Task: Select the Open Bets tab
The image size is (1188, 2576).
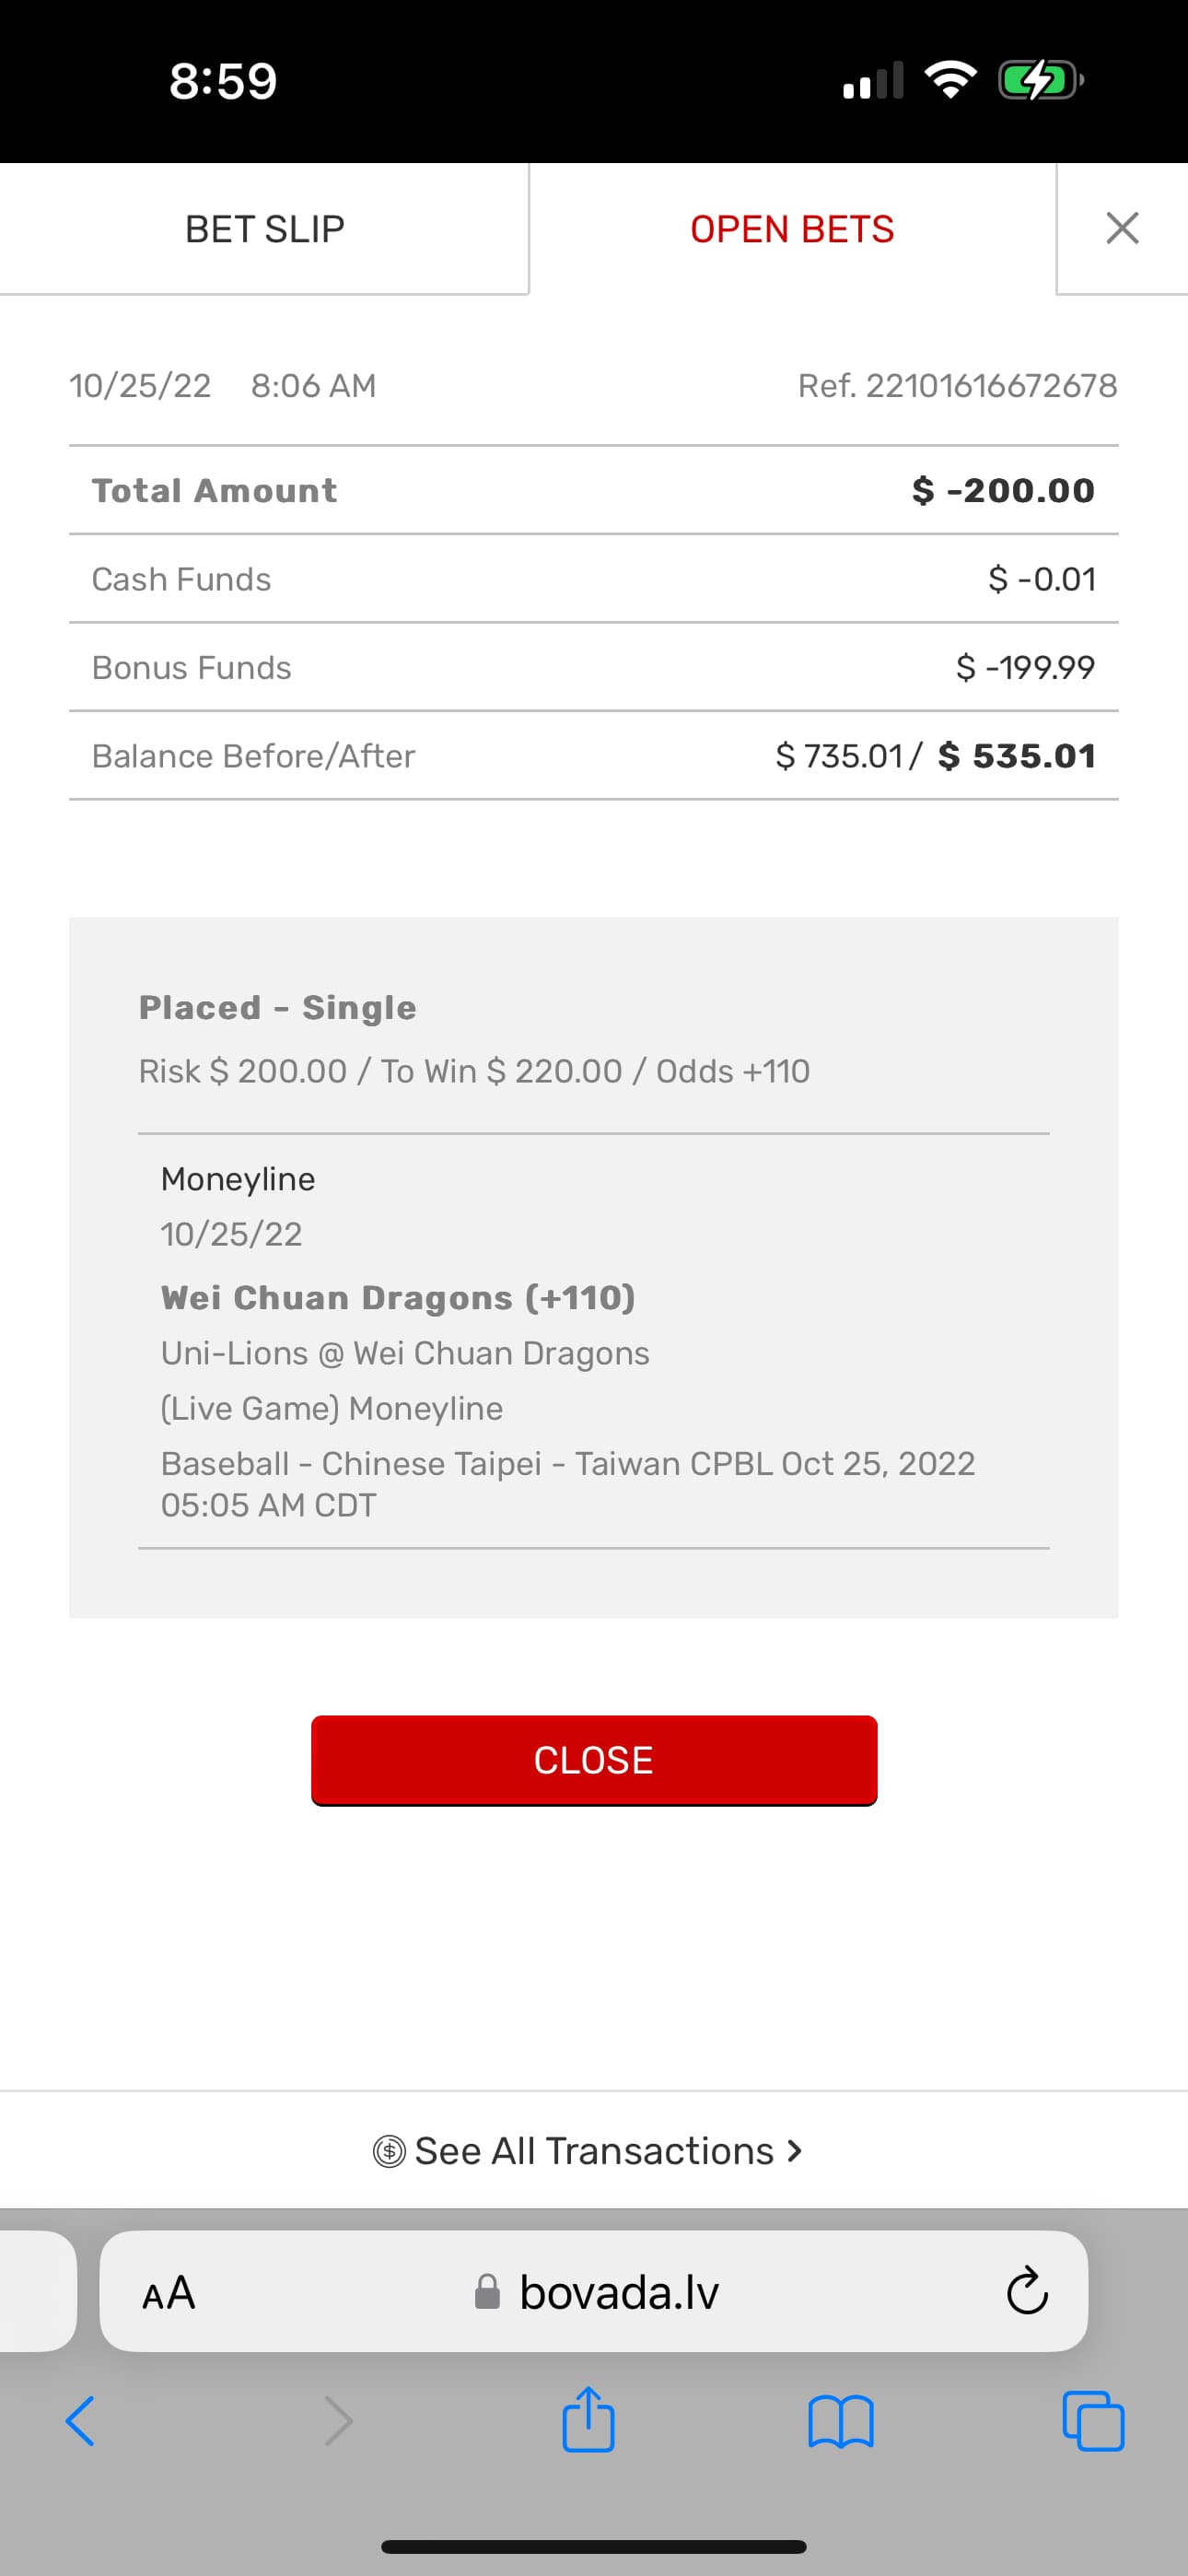Action: (792, 229)
